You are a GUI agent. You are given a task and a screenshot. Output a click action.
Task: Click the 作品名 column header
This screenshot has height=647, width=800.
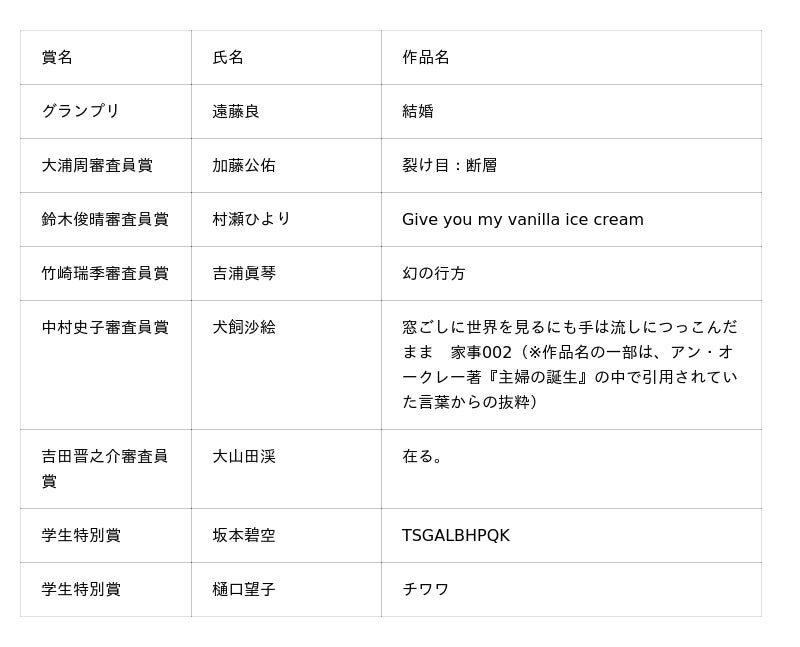point(426,58)
